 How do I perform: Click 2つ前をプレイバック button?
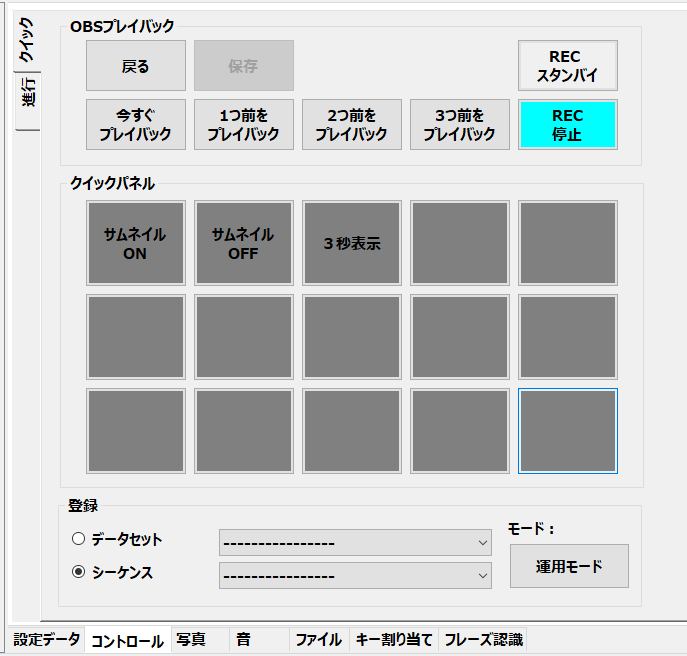coord(351,125)
